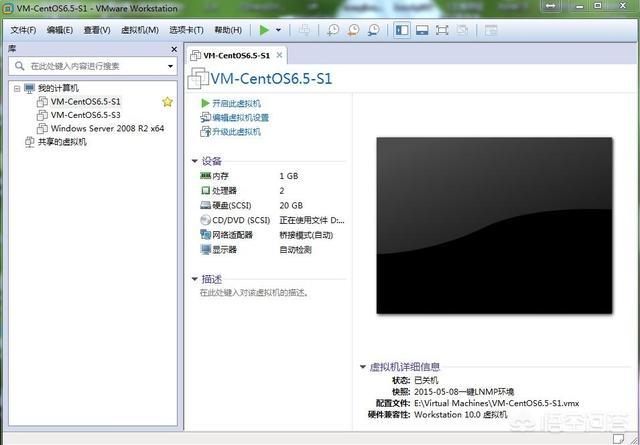
Task: Click the configuration file path text
Action: click(x=496, y=403)
